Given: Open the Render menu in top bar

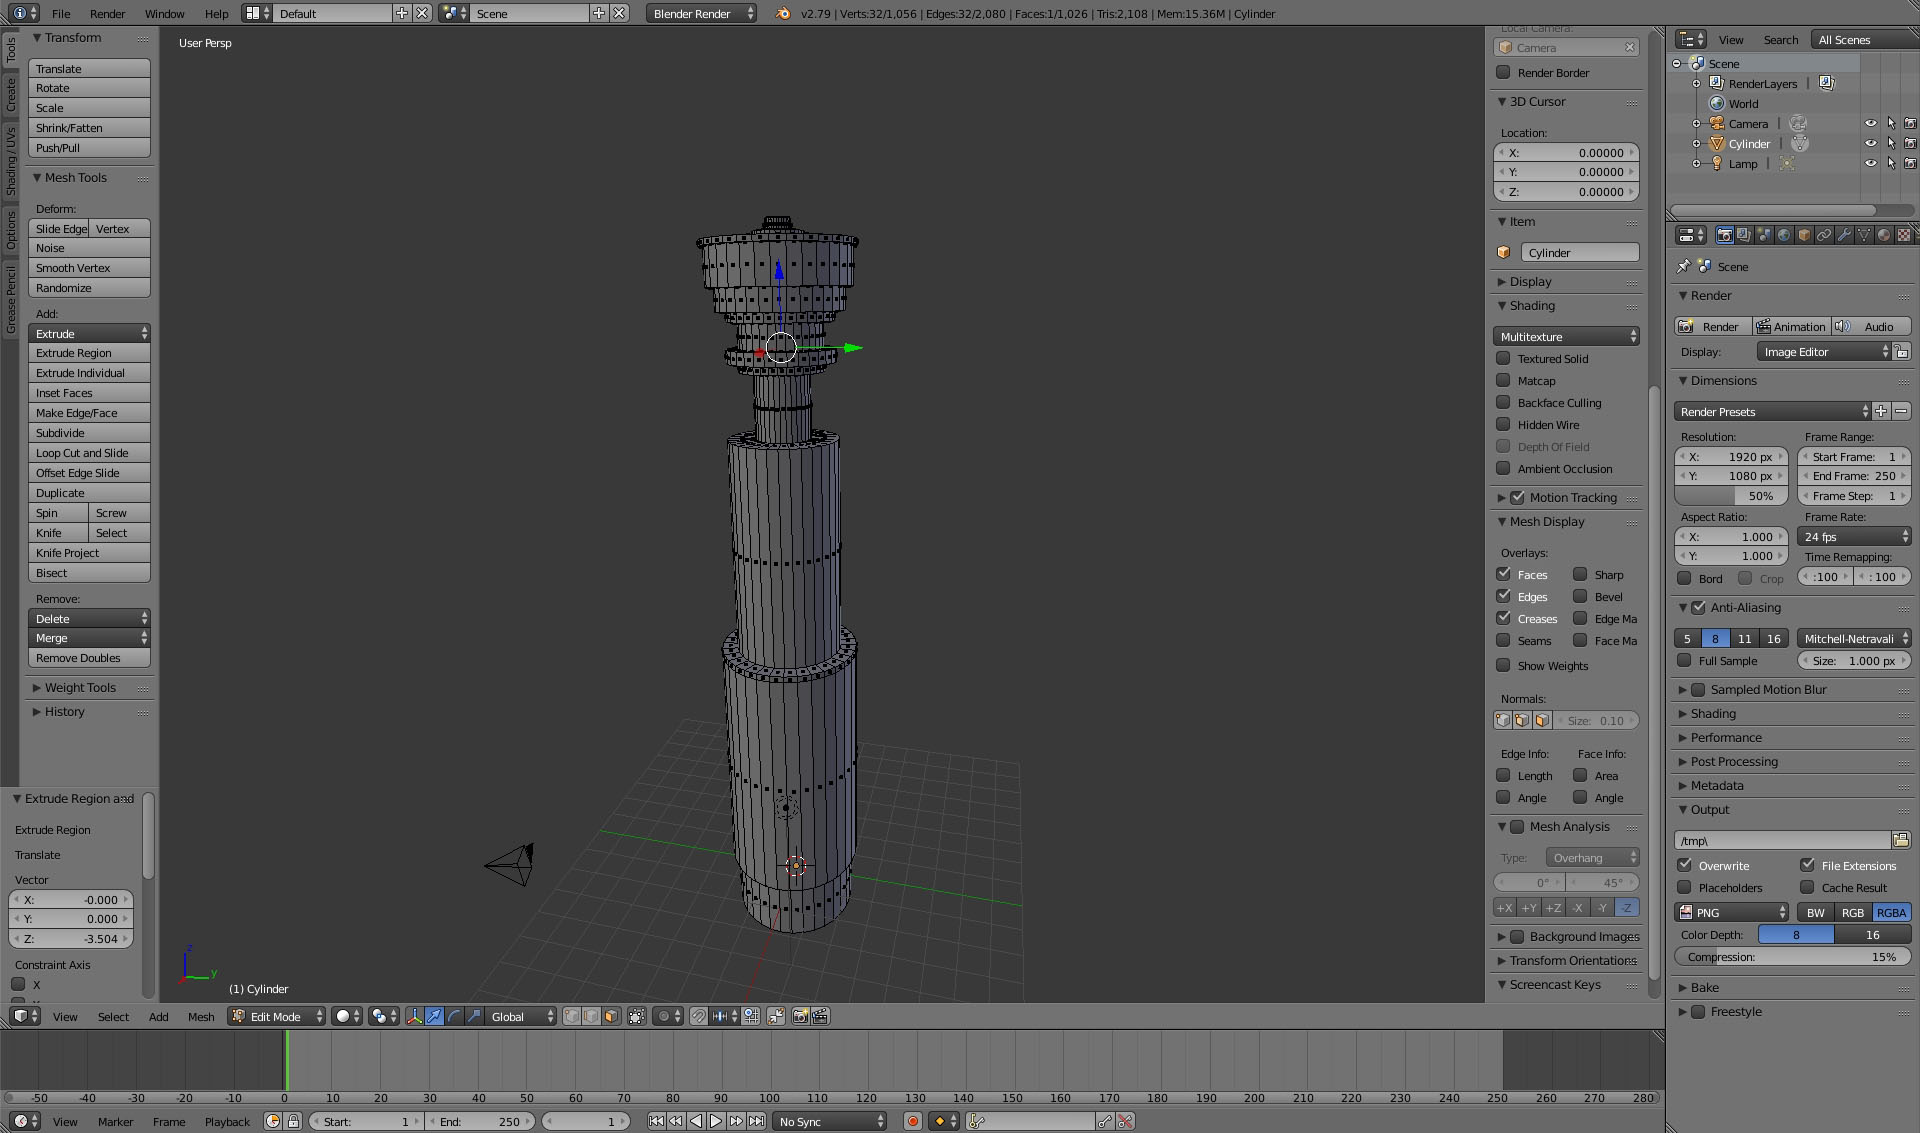Looking at the screenshot, I should (107, 13).
